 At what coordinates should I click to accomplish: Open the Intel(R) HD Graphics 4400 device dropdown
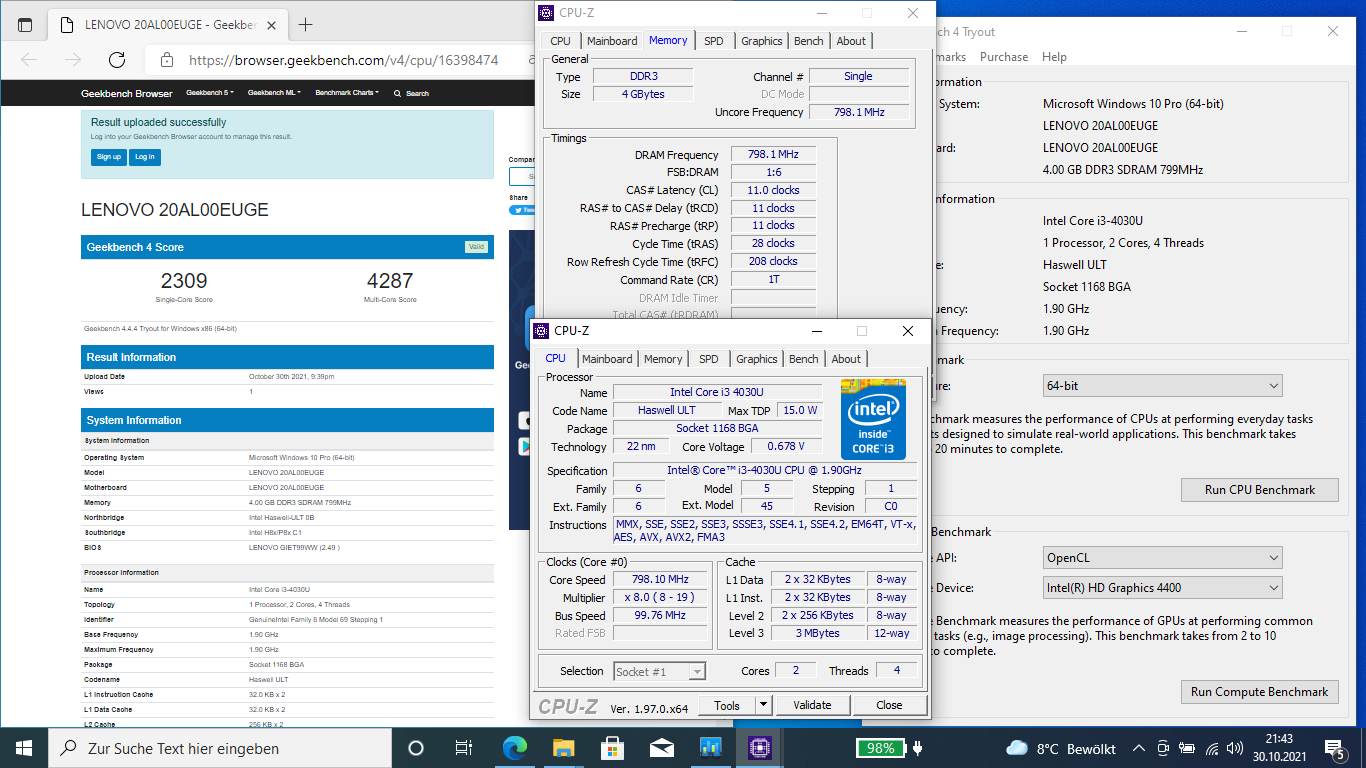coord(1162,588)
